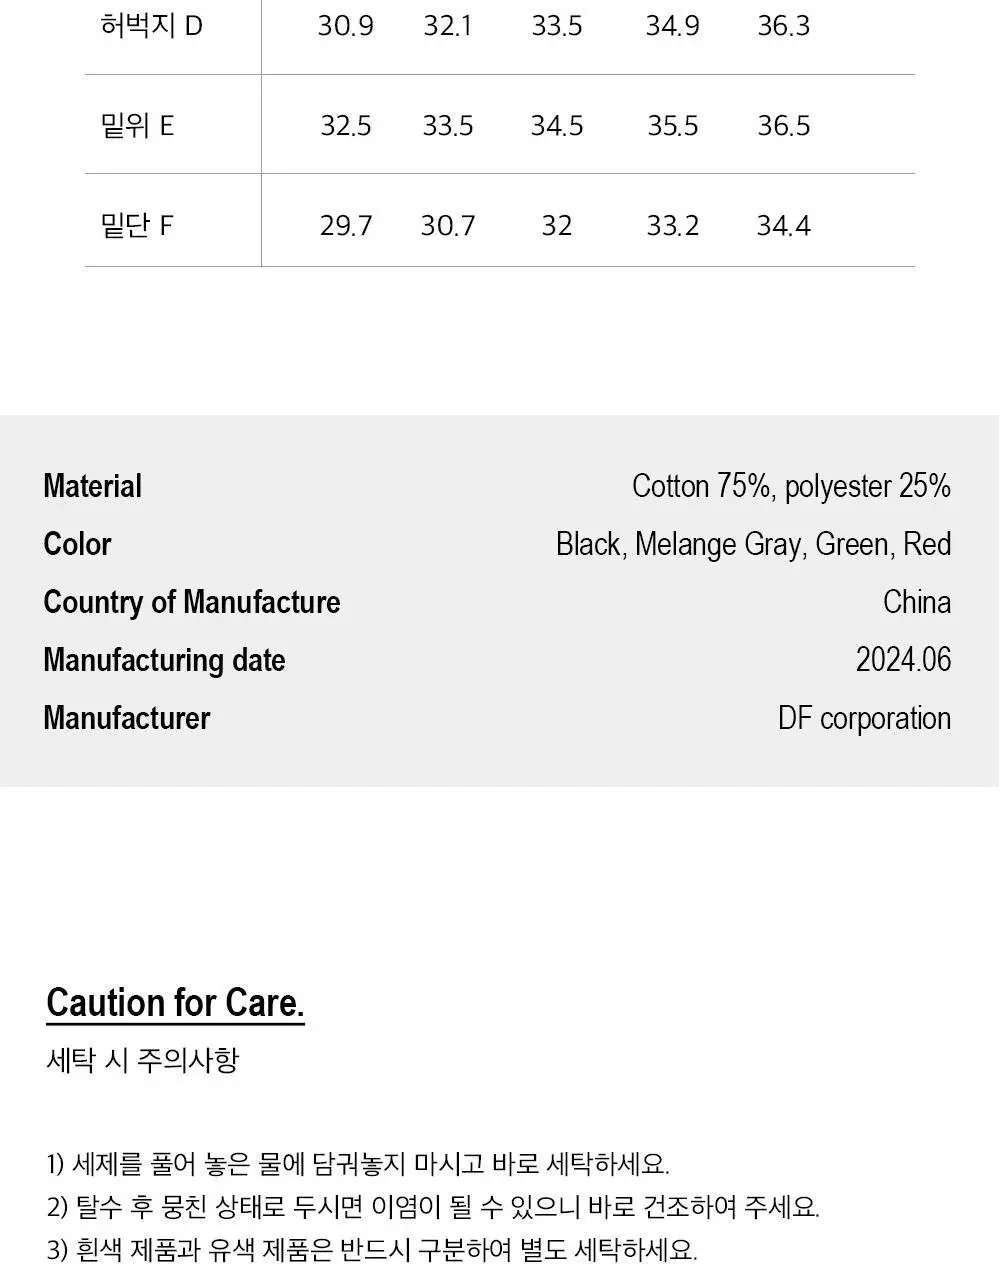Click care instruction line 1) about 세제
This screenshot has height=1280, width=1000.
358,1164
